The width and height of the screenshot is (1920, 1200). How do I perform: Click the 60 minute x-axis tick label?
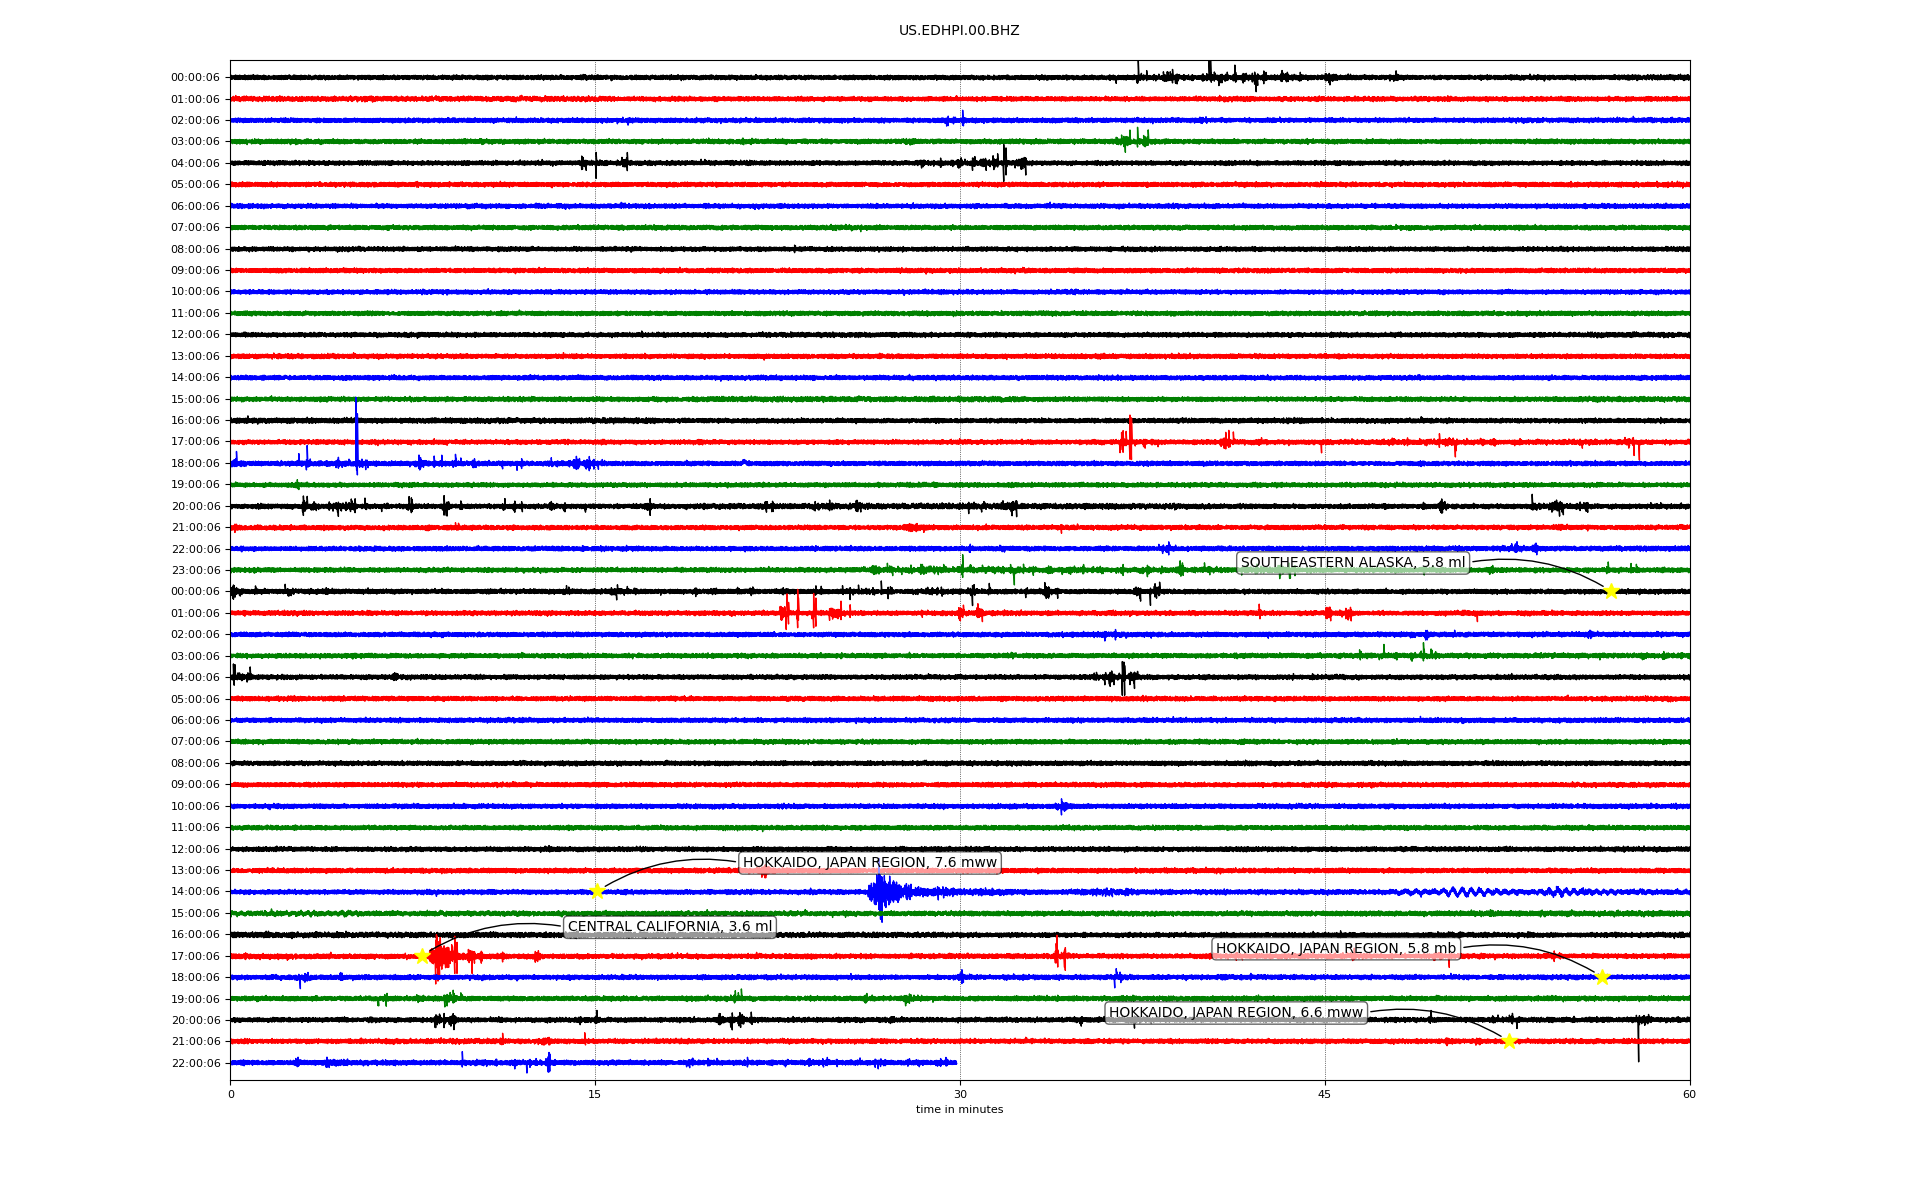[x=1689, y=1094]
